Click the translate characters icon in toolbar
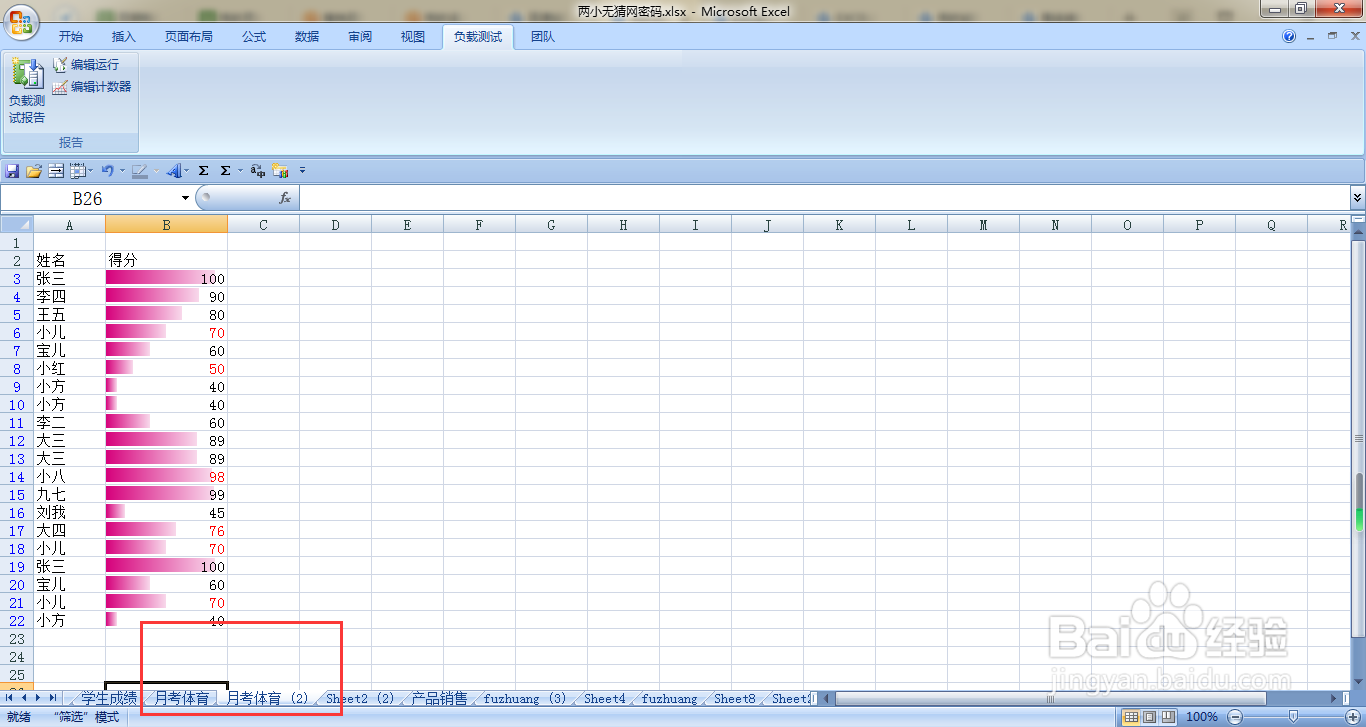 [258, 171]
